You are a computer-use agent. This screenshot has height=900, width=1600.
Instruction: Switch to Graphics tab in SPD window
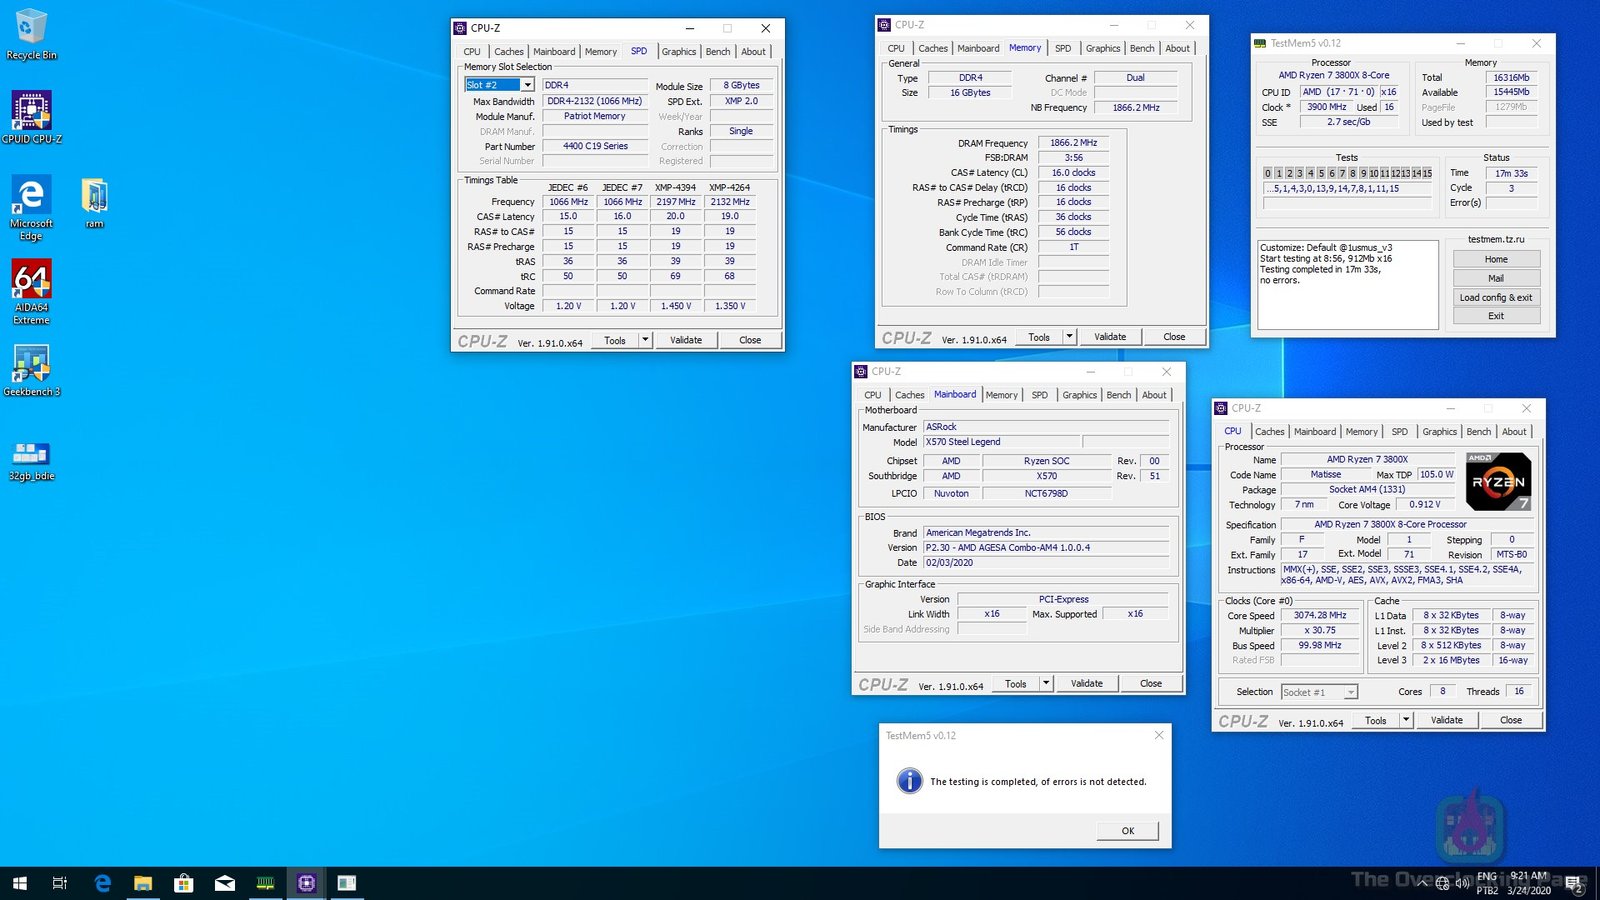click(678, 52)
